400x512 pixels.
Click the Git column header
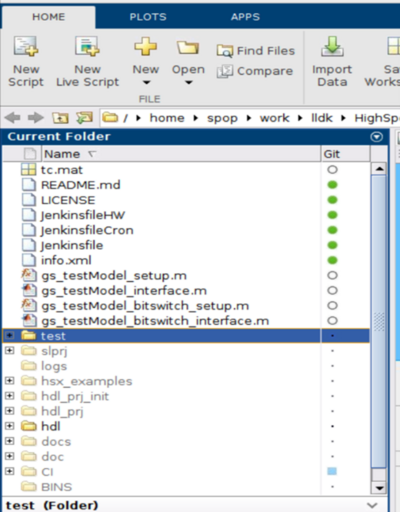click(x=346, y=154)
